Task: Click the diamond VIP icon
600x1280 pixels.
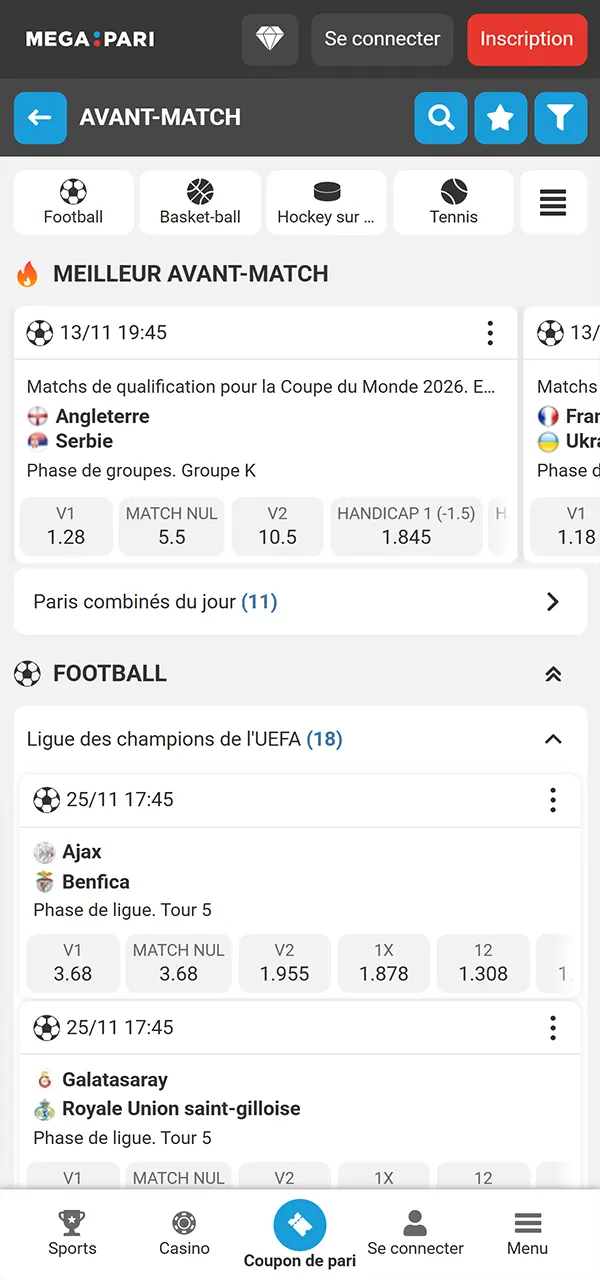Action: coord(270,40)
